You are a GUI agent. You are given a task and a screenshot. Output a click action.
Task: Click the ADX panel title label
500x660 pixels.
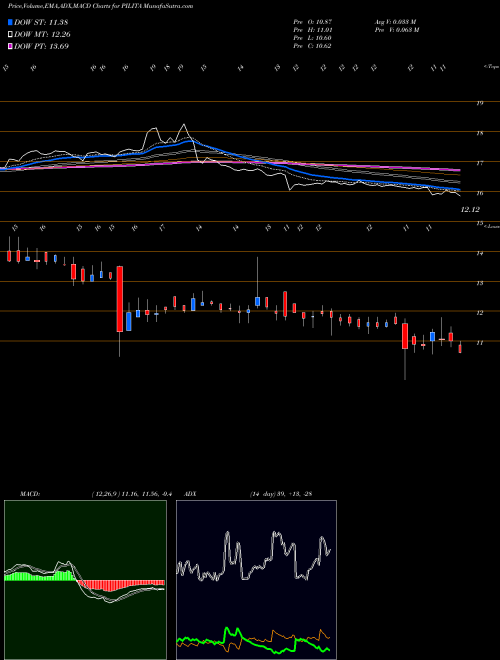[191, 494]
